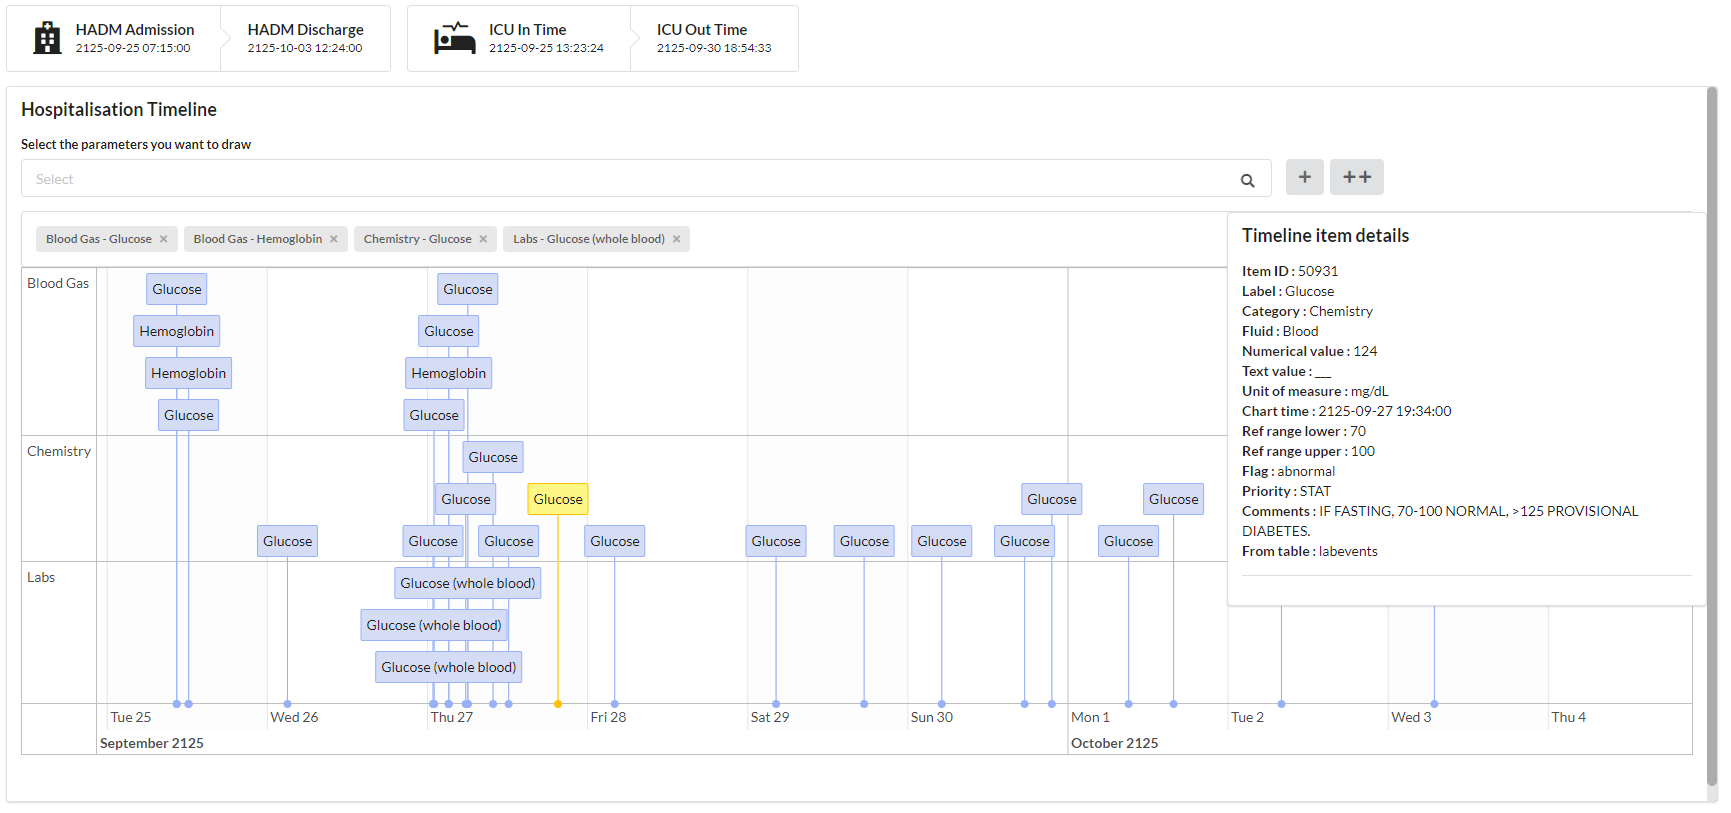Select Chemistry Glucose item at Fri 28

(615, 541)
